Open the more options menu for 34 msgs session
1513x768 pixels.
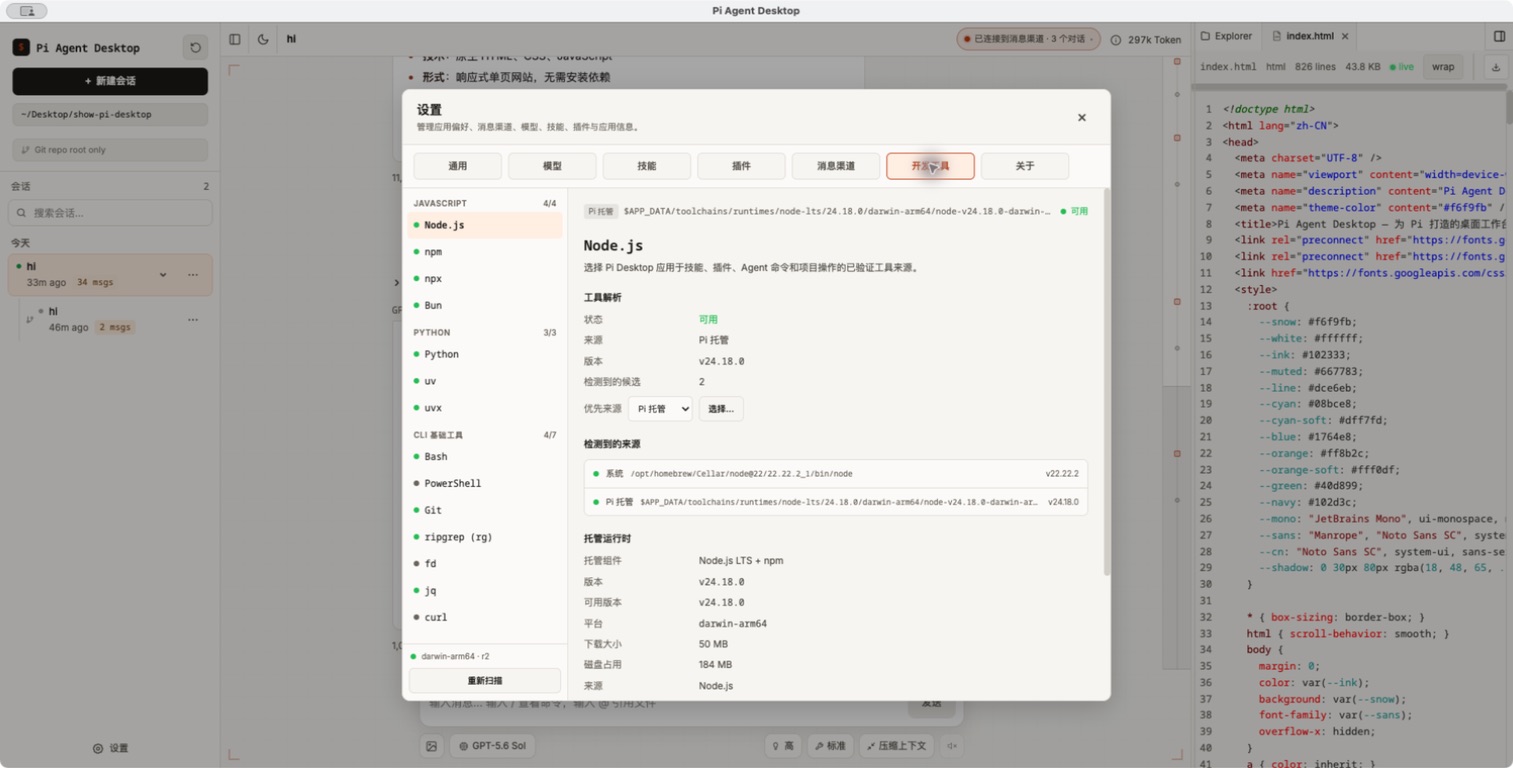pos(193,275)
